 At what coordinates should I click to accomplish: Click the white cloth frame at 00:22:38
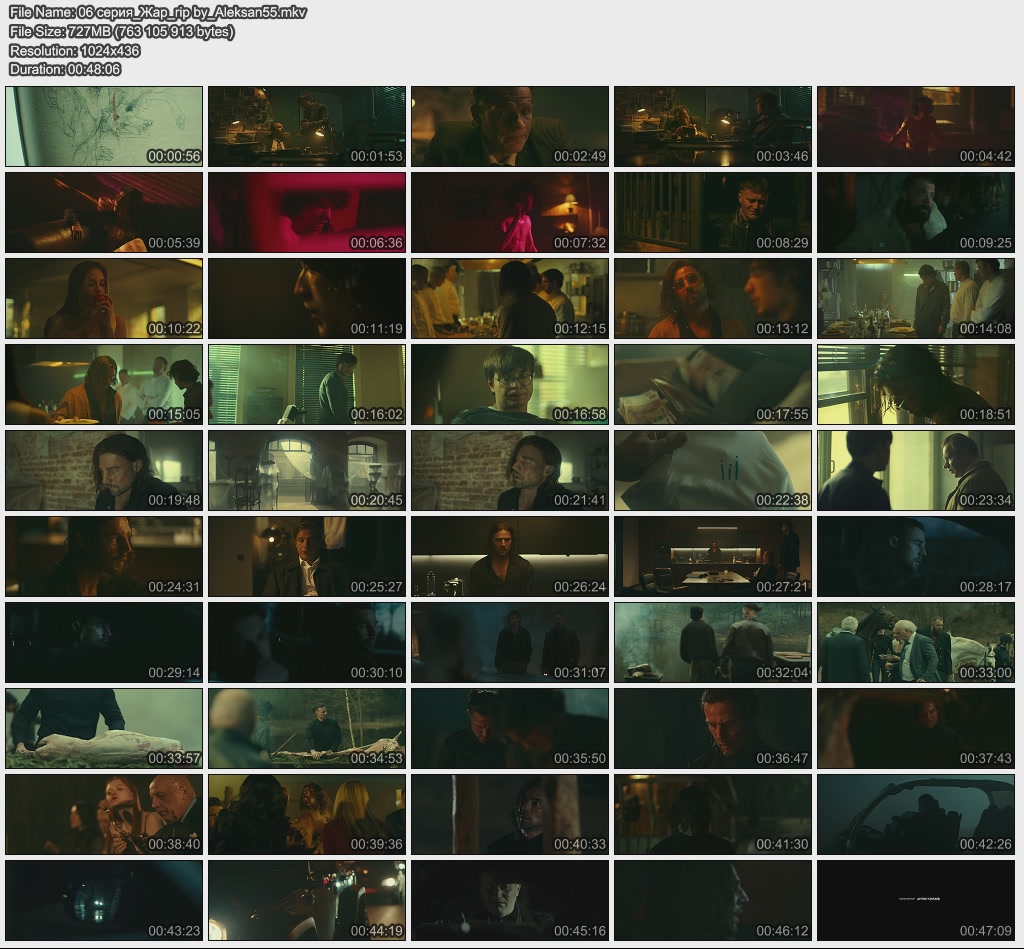(713, 470)
